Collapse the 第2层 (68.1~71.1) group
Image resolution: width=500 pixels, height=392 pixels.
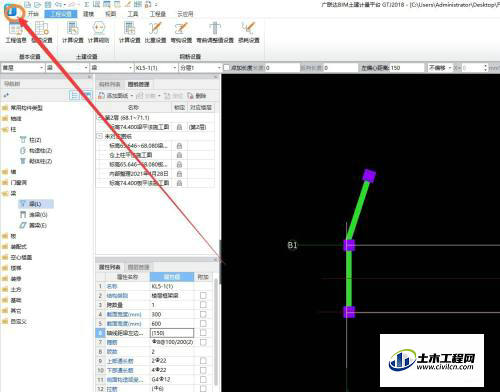pyautogui.click(x=100, y=118)
